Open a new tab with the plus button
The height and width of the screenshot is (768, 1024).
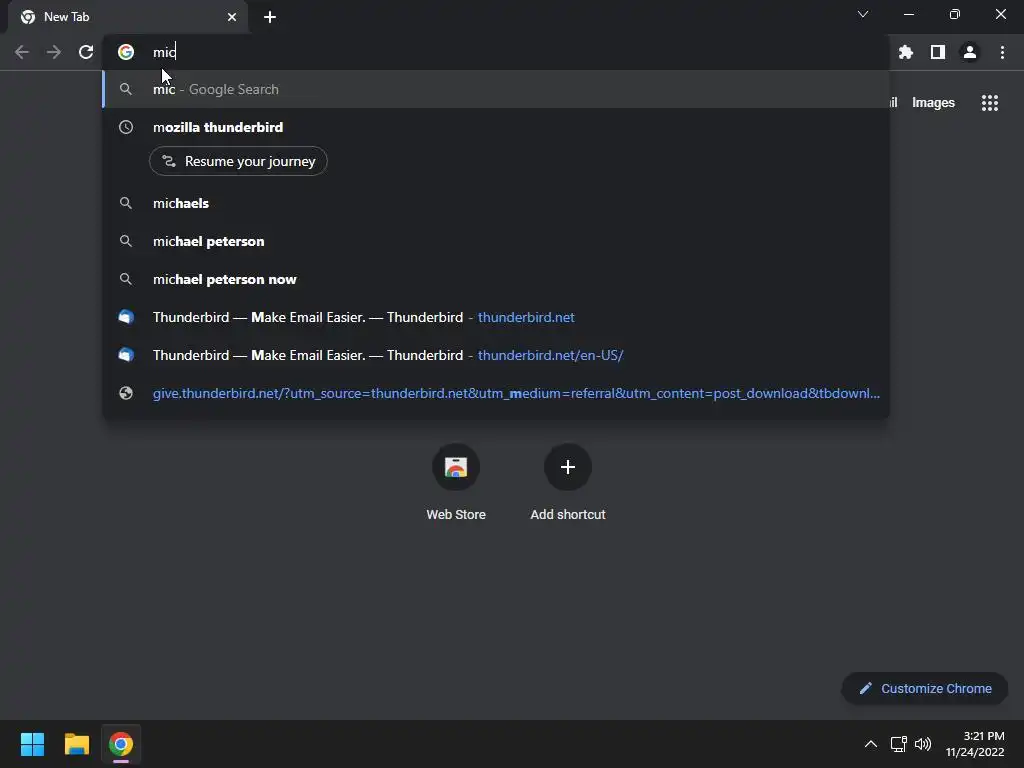[270, 17]
